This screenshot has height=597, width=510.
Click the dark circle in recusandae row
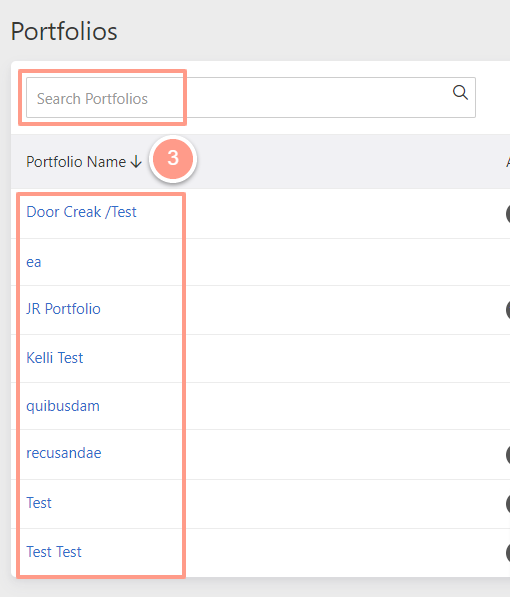[x=508, y=455]
